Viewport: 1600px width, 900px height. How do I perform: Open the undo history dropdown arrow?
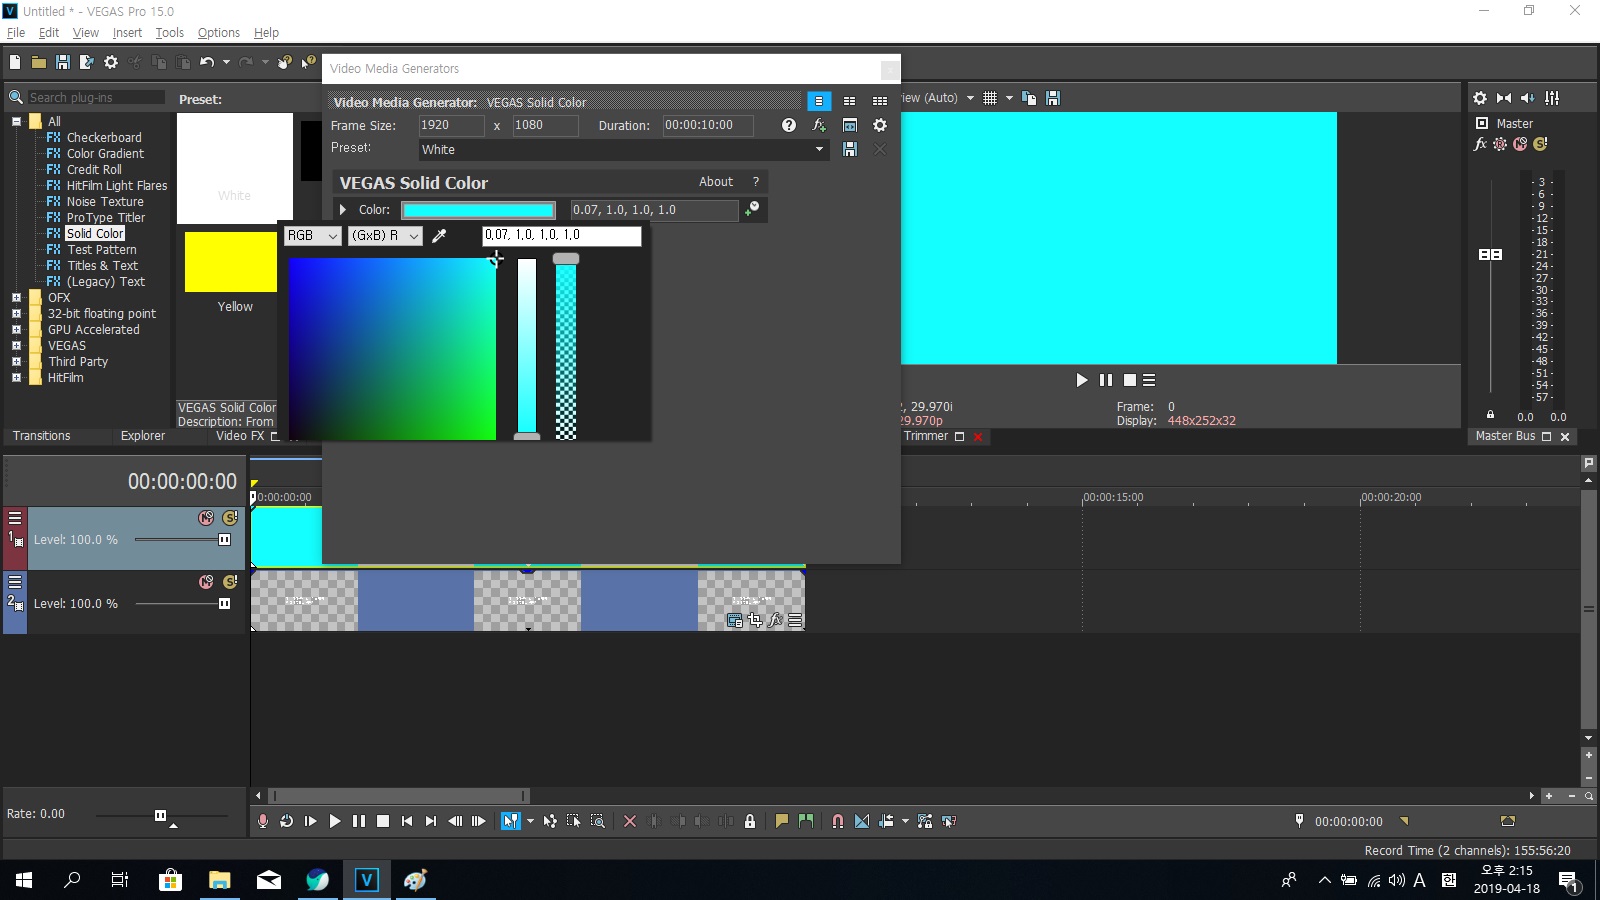(x=227, y=62)
